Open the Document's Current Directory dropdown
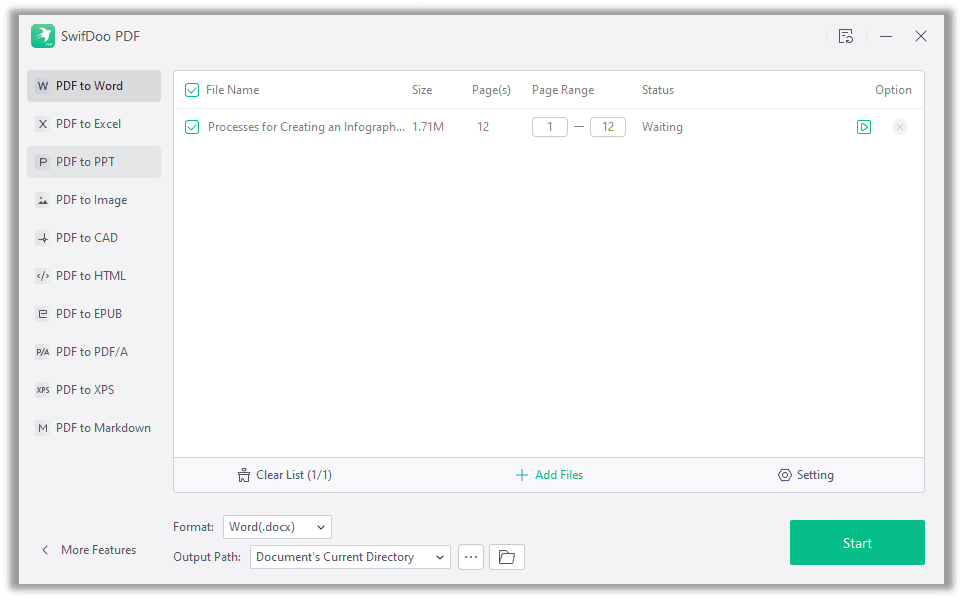The width and height of the screenshot is (963, 600). coord(350,557)
